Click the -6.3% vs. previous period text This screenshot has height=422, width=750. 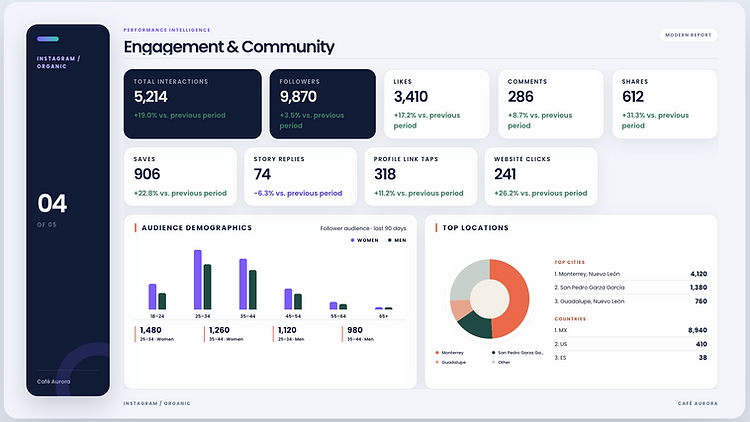tap(298, 193)
